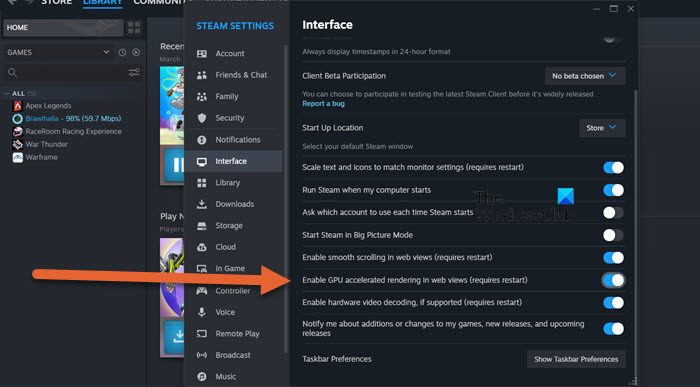Click the Warframe game icon
700x387 pixels.
click(x=17, y=157)
